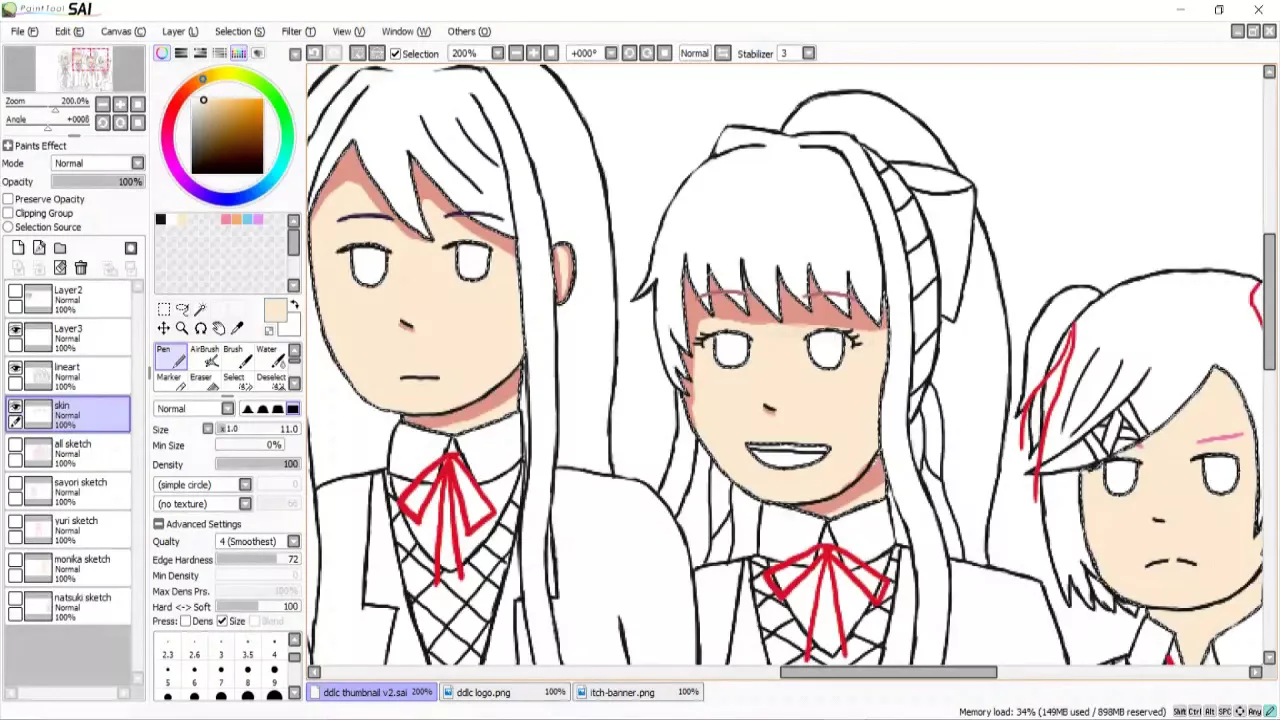This screenshot has width=1280, height=720.
Task: Open the Filter menu
Action: 298,31
